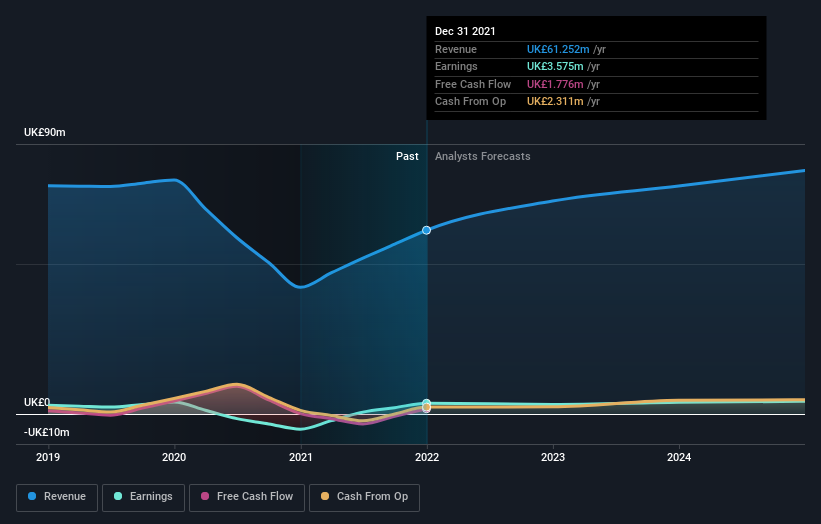Image resolution: width=821 pixels, height=524 pixels.
Task: Click the earnings data point at 2022
Action: pos(427,403)
